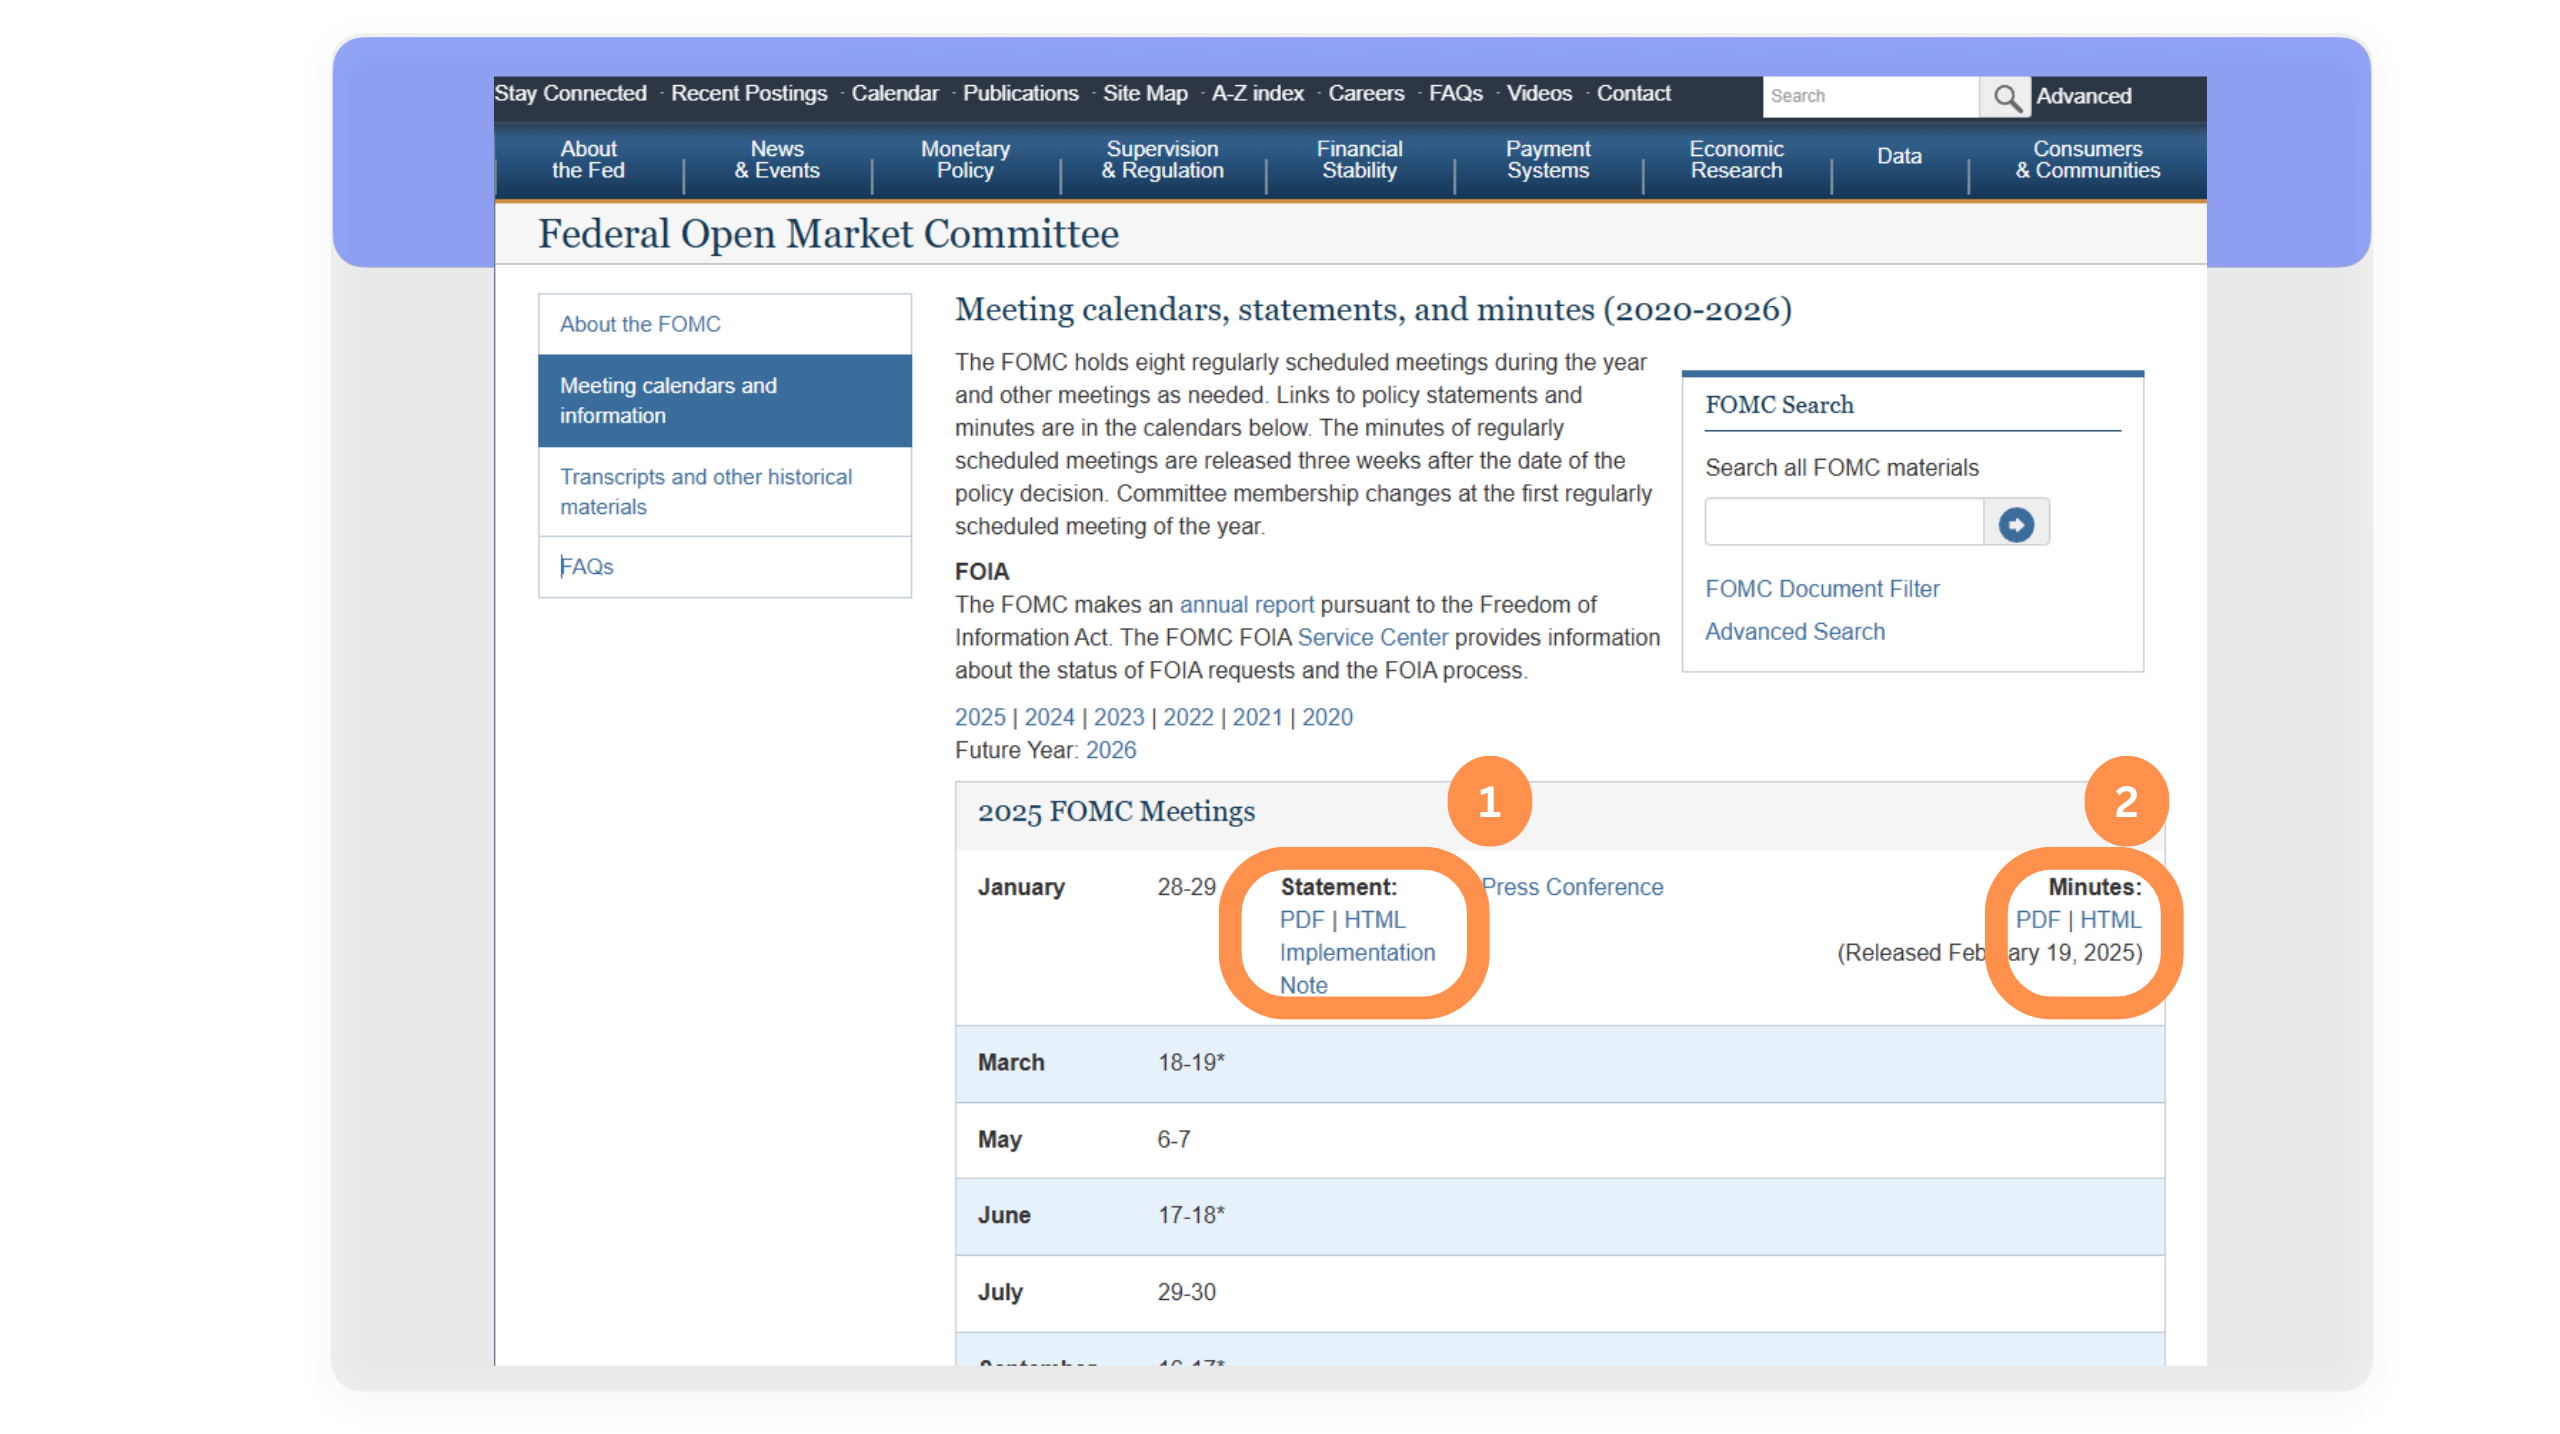Screen dimensions: 2560x1434
Task: Open Stay Connected link
Action: pos(570,93)
